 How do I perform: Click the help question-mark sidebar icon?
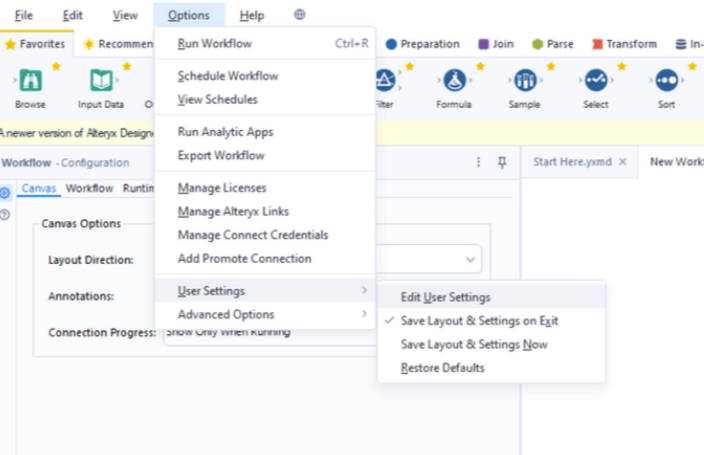5,215
